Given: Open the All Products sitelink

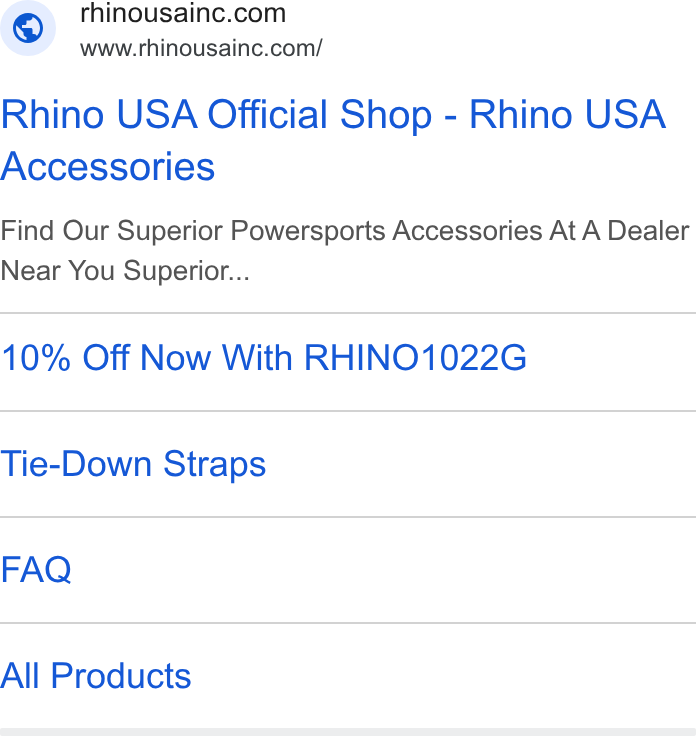Looking at the screenshot, I should point(96,676).
